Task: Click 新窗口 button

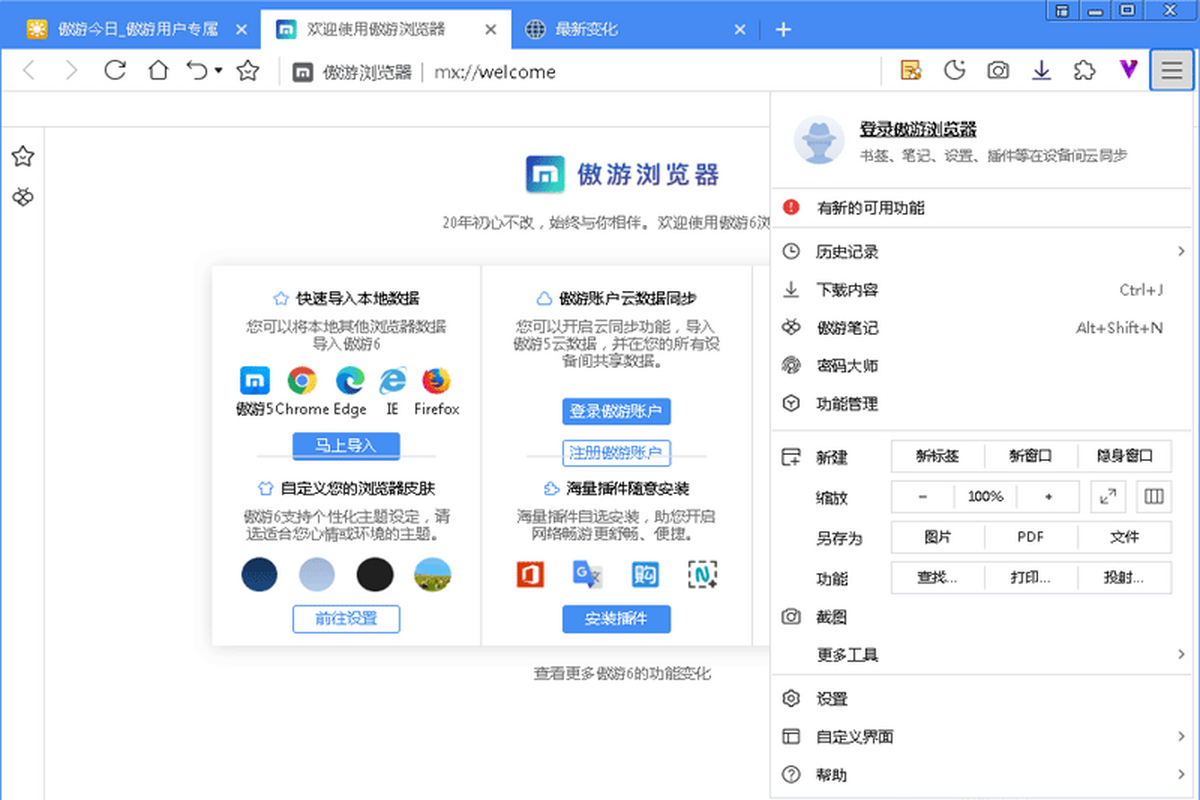Action: [1031, 456]
